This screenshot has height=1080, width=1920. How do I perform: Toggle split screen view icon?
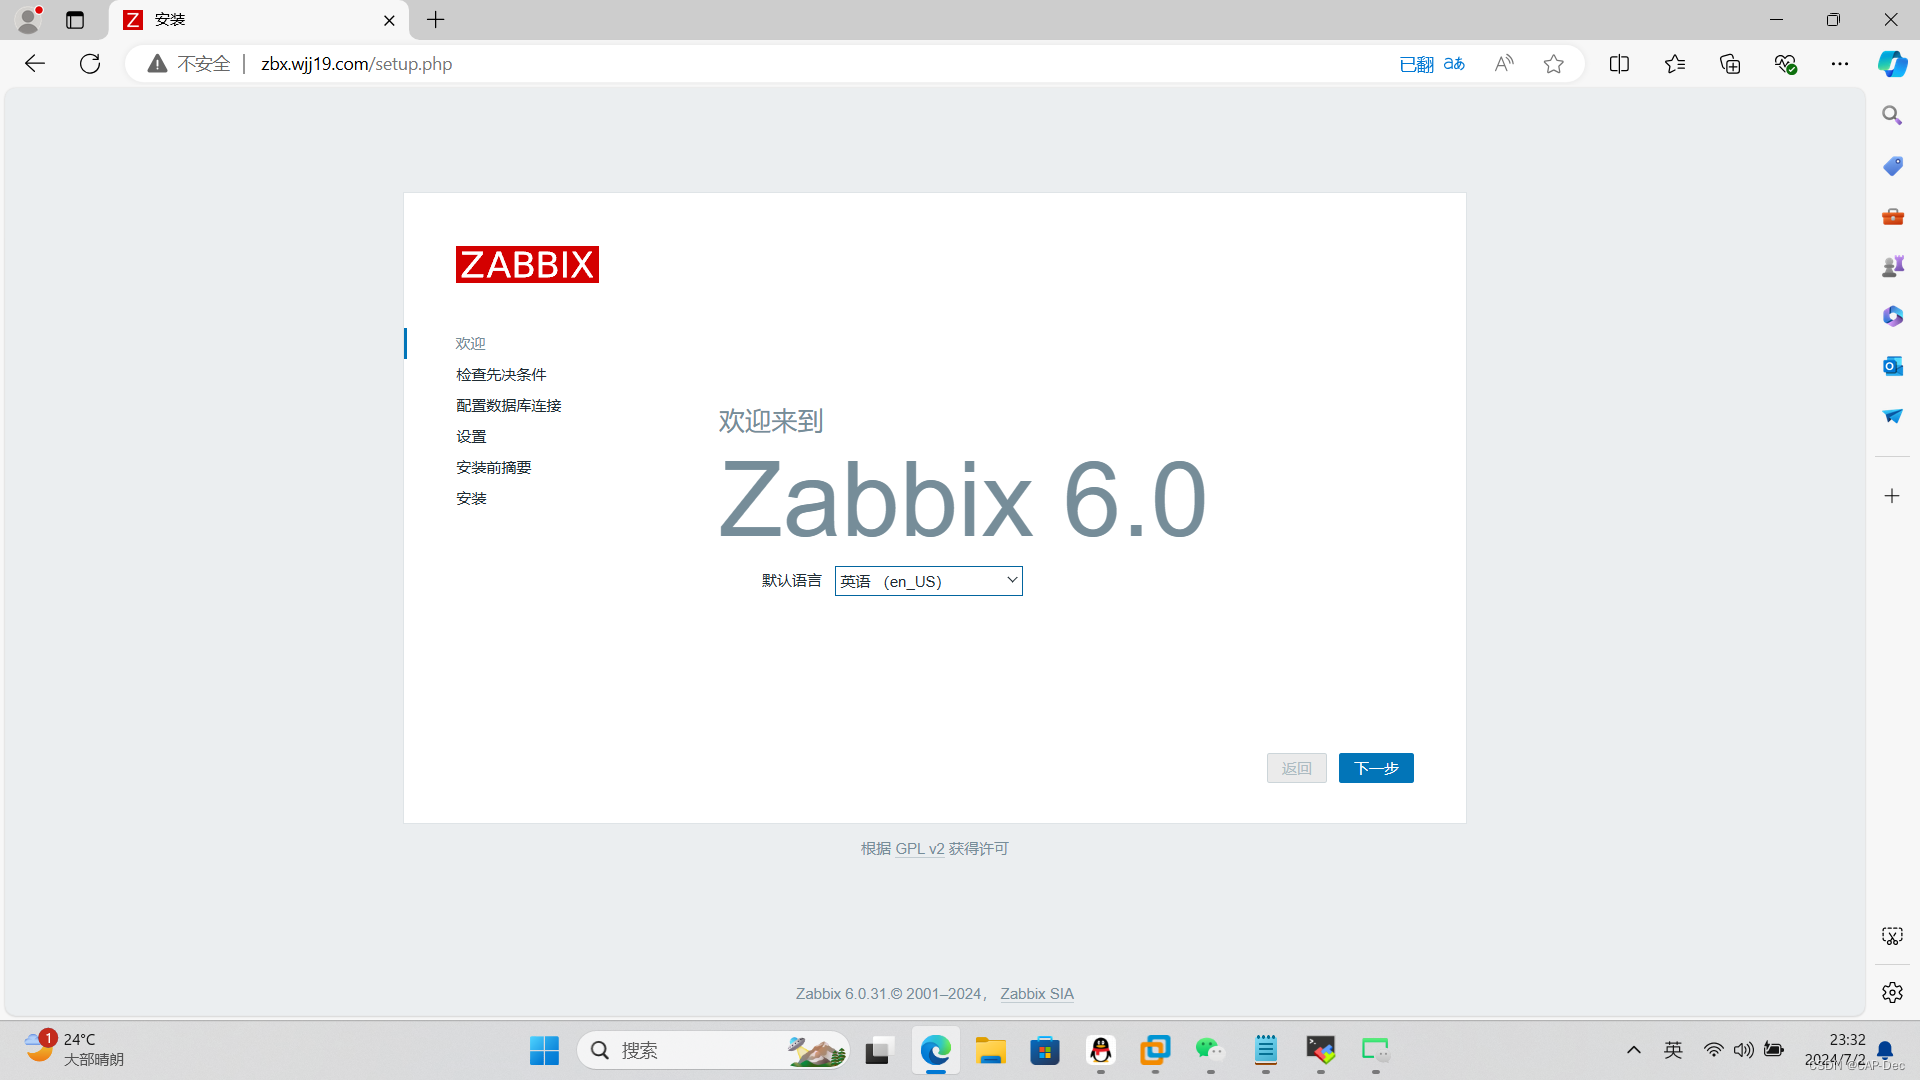1619,64
